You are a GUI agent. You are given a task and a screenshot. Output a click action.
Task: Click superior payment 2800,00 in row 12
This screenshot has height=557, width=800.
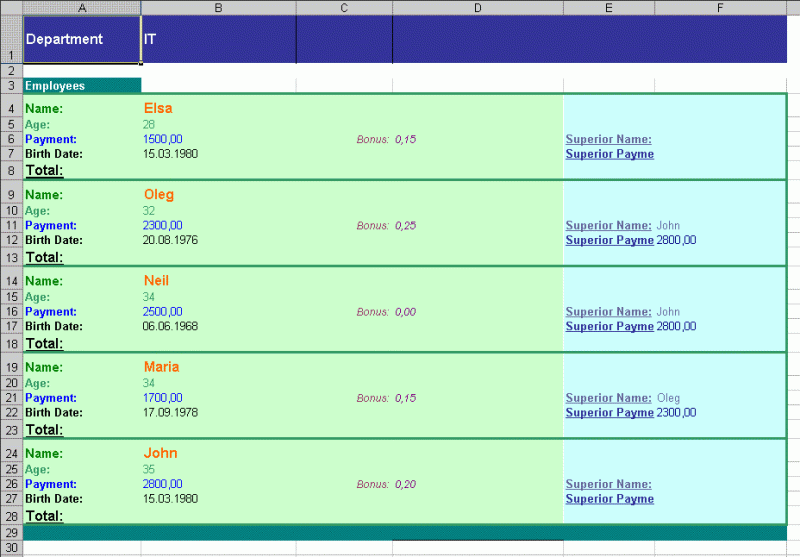(676, 240)
